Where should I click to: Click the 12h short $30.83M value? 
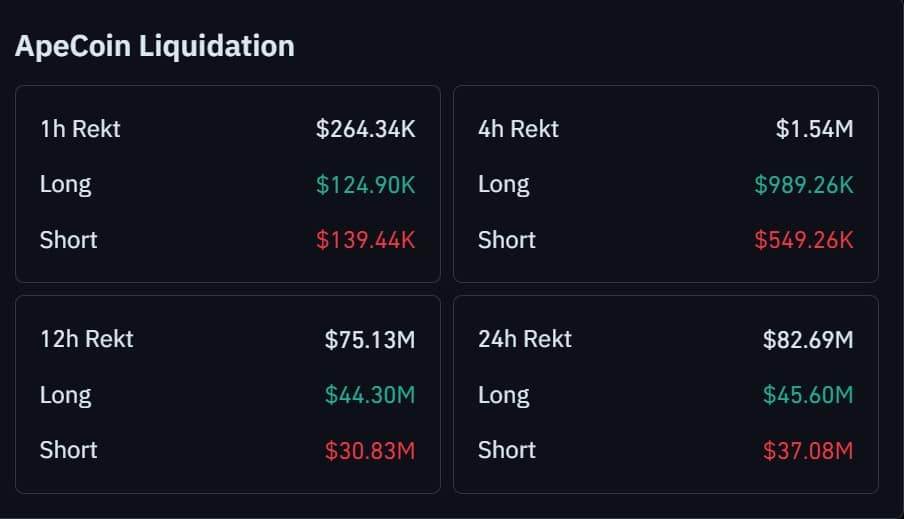pyautogui.click(x=369, y=450)
